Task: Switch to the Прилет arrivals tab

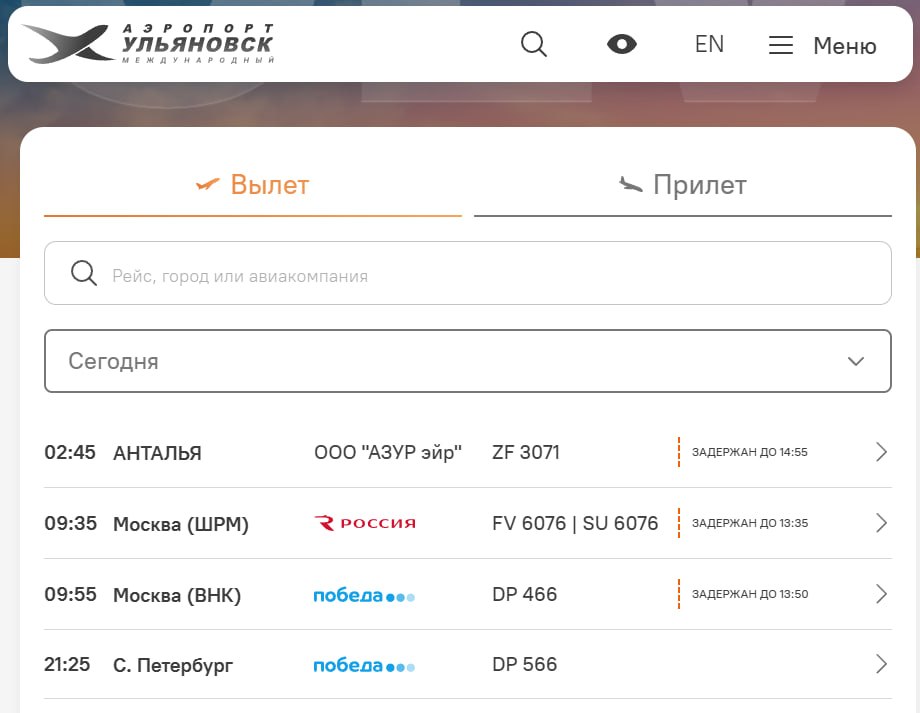Action: tap(683, 185)
